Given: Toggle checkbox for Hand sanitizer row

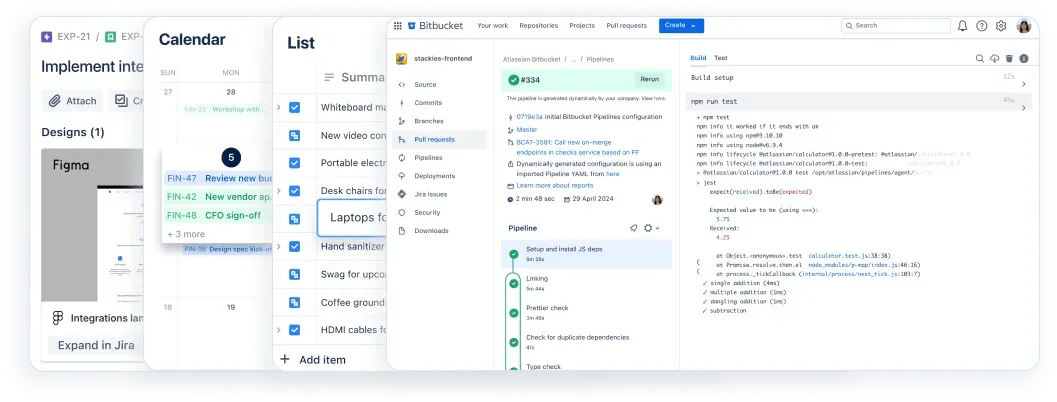Looking at the screenshot, I should (x=295, y=246).
